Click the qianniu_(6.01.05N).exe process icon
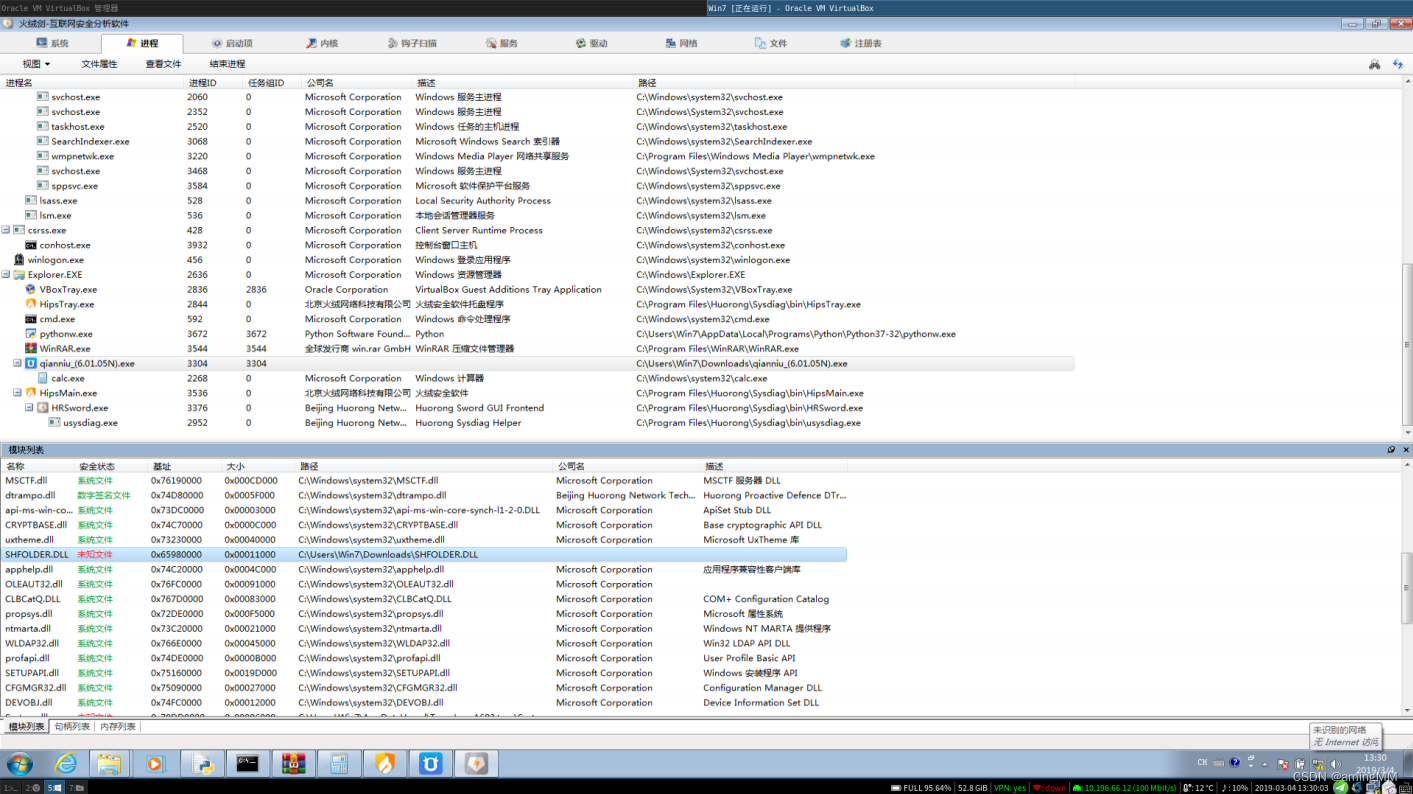This screenshot has width=1413, height=794. [x=31, y=364]
